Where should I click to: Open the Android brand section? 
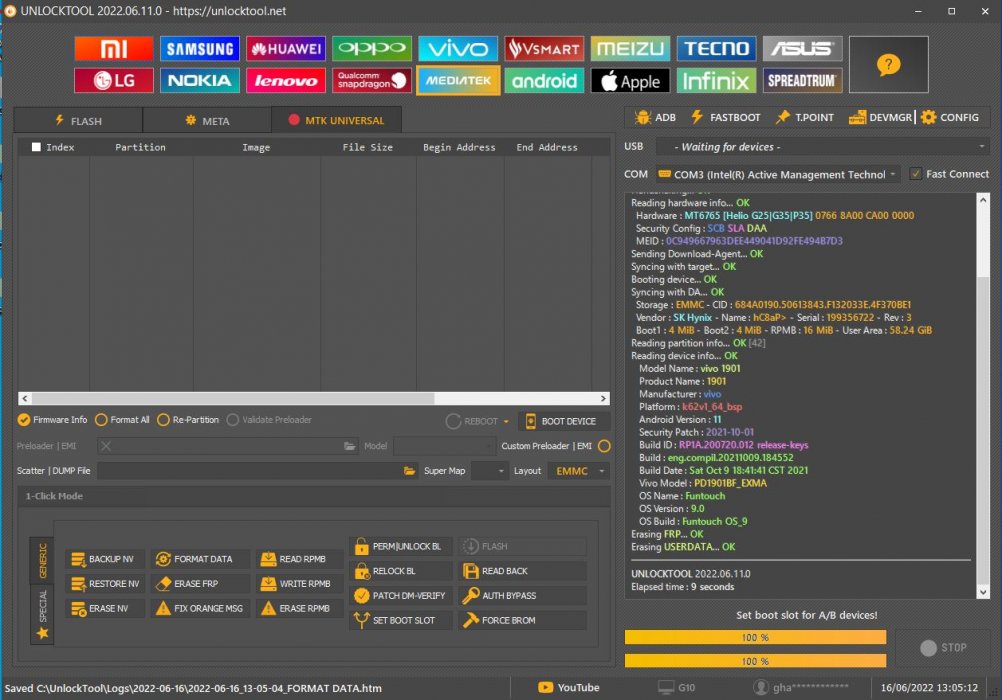[x=544, y=81]
